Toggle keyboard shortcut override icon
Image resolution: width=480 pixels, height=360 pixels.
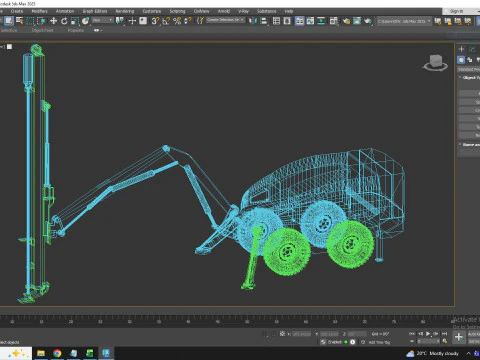[143, 21]
